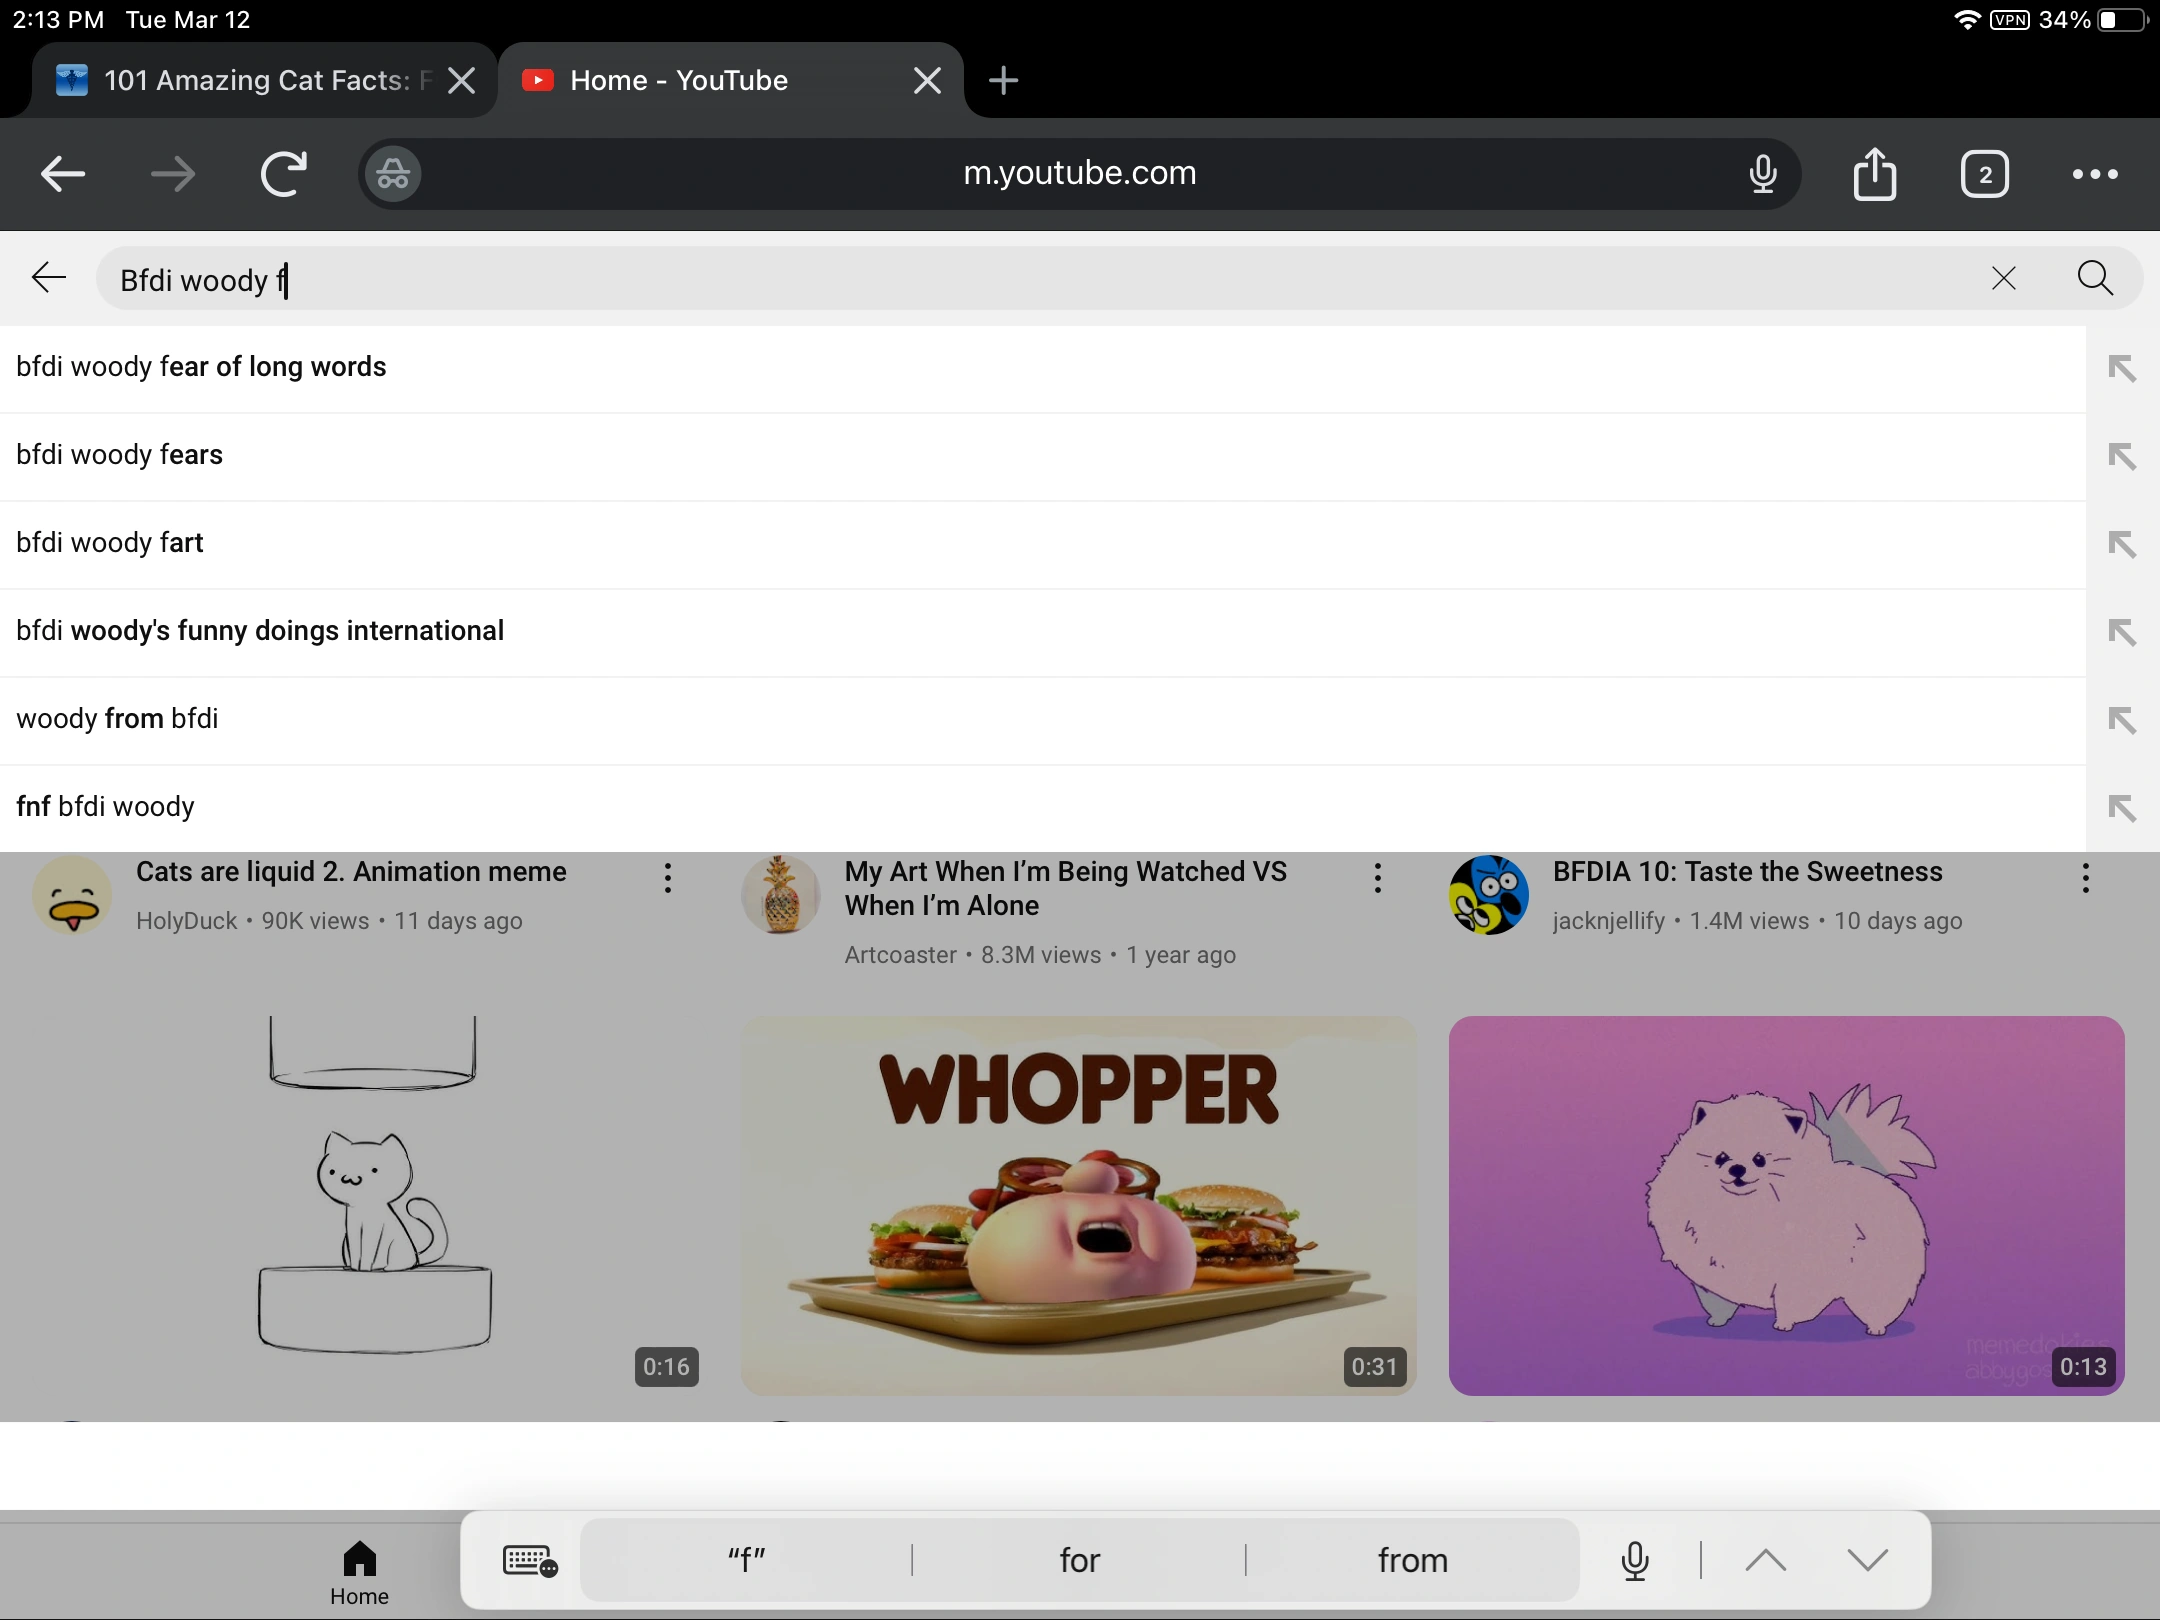This screenshot has width=2160, height=1620.
Task: Tap the browser share icon
Action: click(x=1874, y=174)
